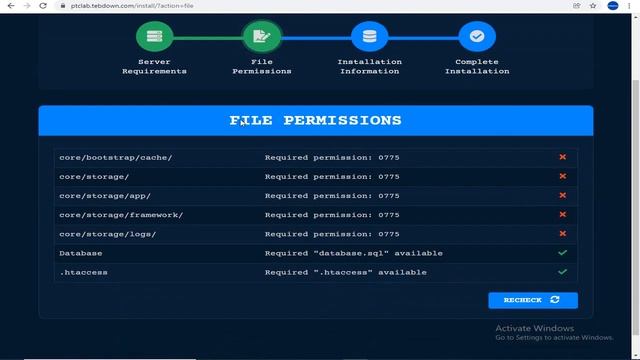
Task: Click Required "database.sql" available text
Action: tap(353, 253)
